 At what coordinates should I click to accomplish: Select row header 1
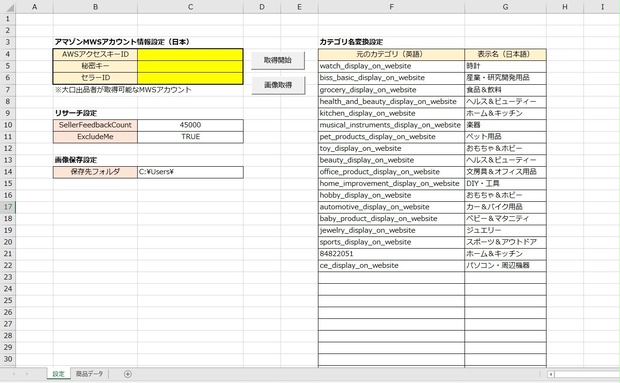[x=8, y=19]
